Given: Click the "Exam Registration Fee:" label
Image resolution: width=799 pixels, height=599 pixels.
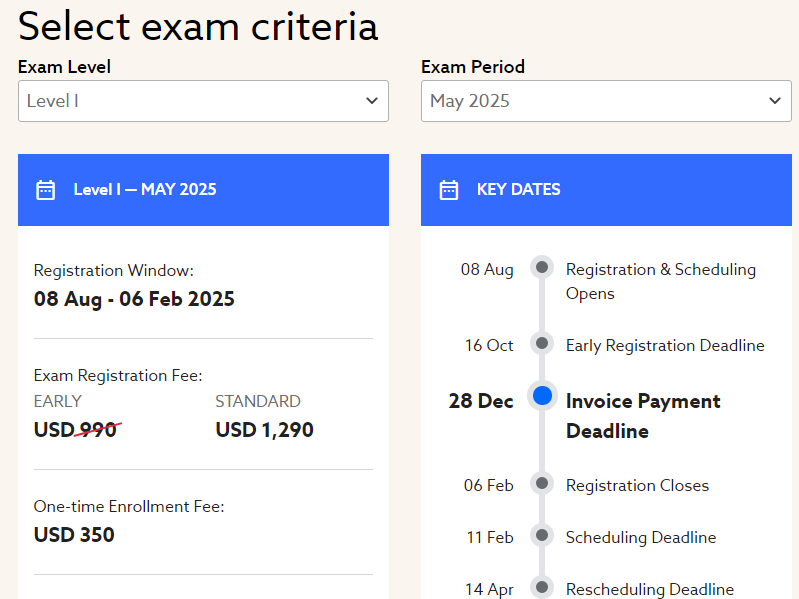Looking at the screenshot, I should (118, 375).
